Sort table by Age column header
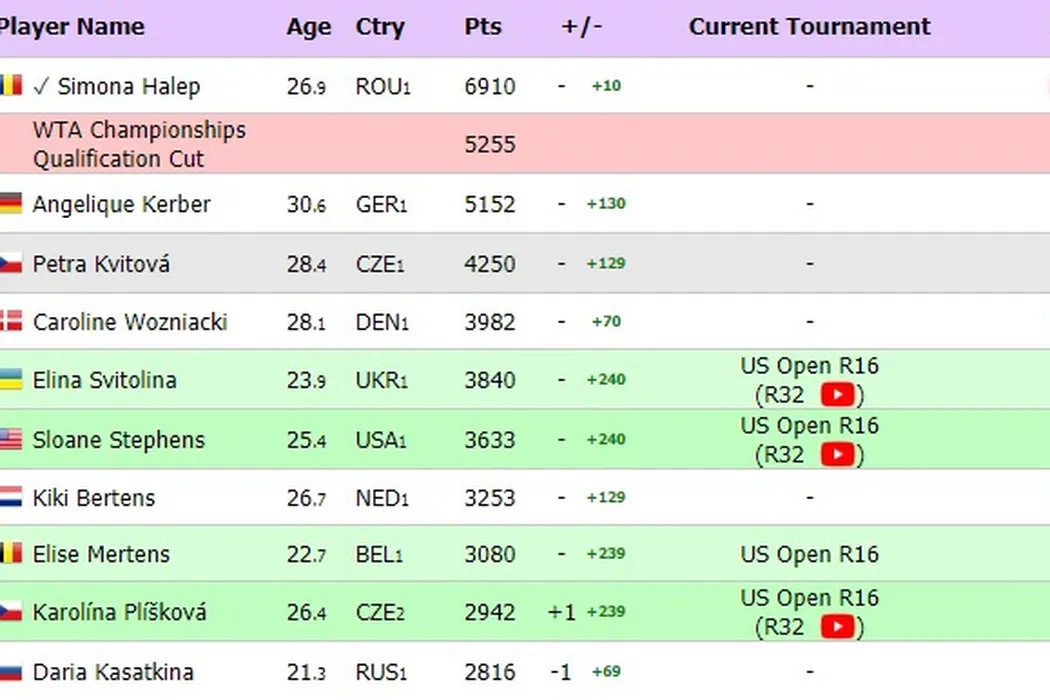The height and width of the screenshot is (700, 1050). tap(308, 27)
